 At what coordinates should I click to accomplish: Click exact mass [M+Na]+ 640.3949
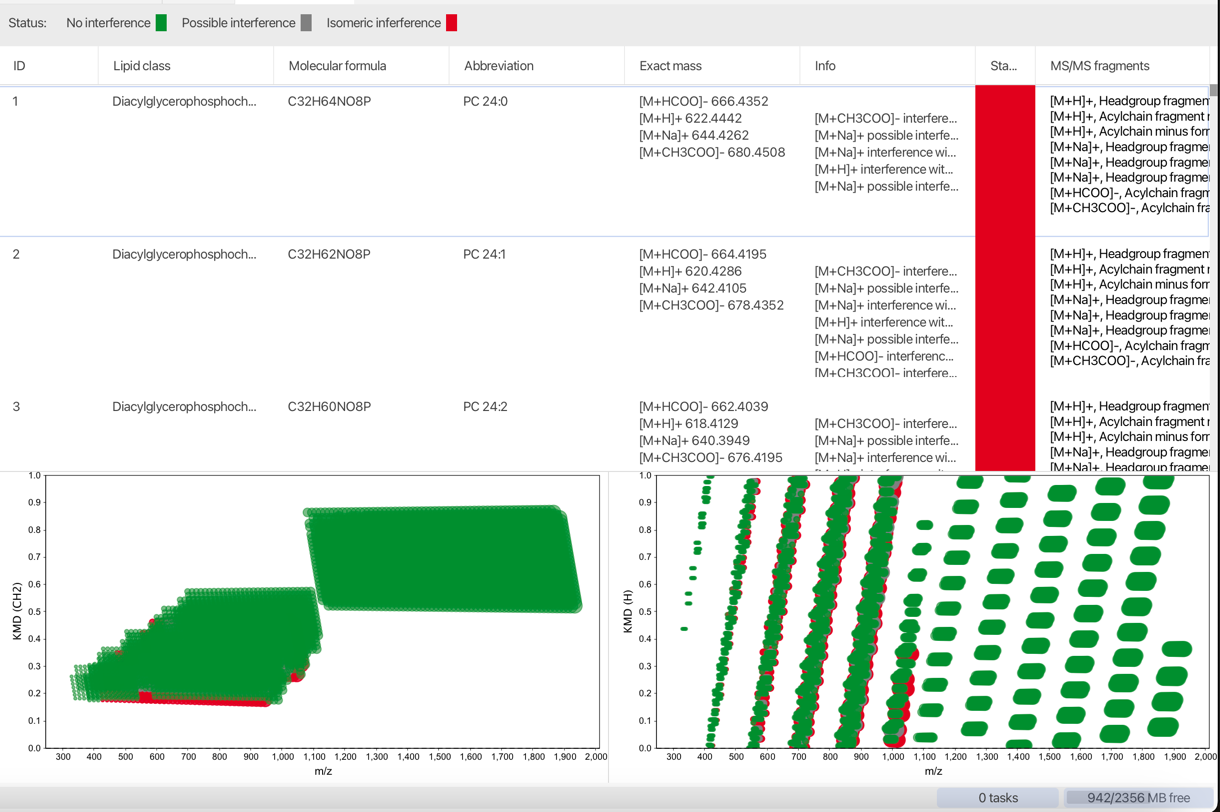click(694, 441)
